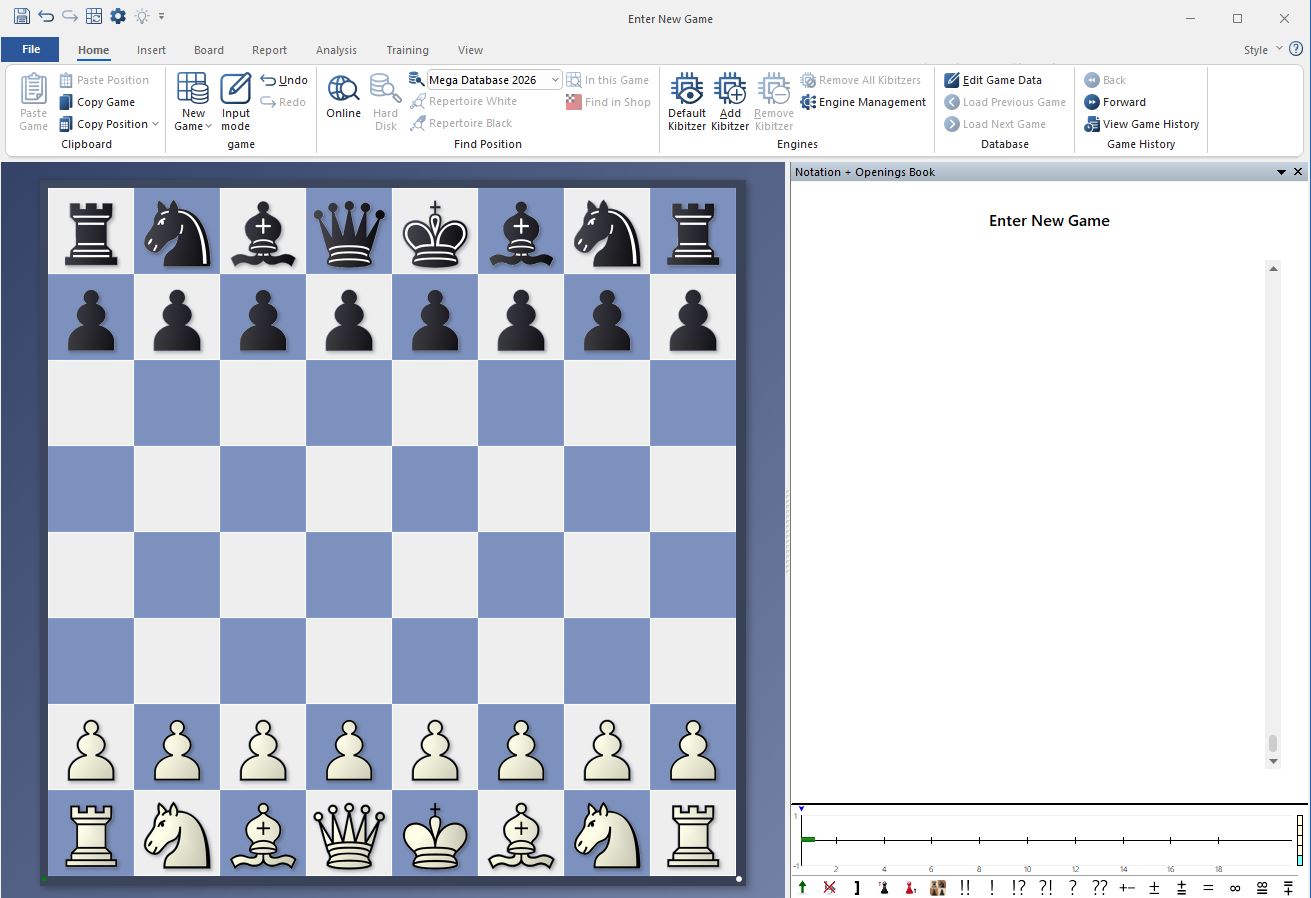Open options with the gear icon
Viewport: 1311px width, 898px height.
click(118, 17)
